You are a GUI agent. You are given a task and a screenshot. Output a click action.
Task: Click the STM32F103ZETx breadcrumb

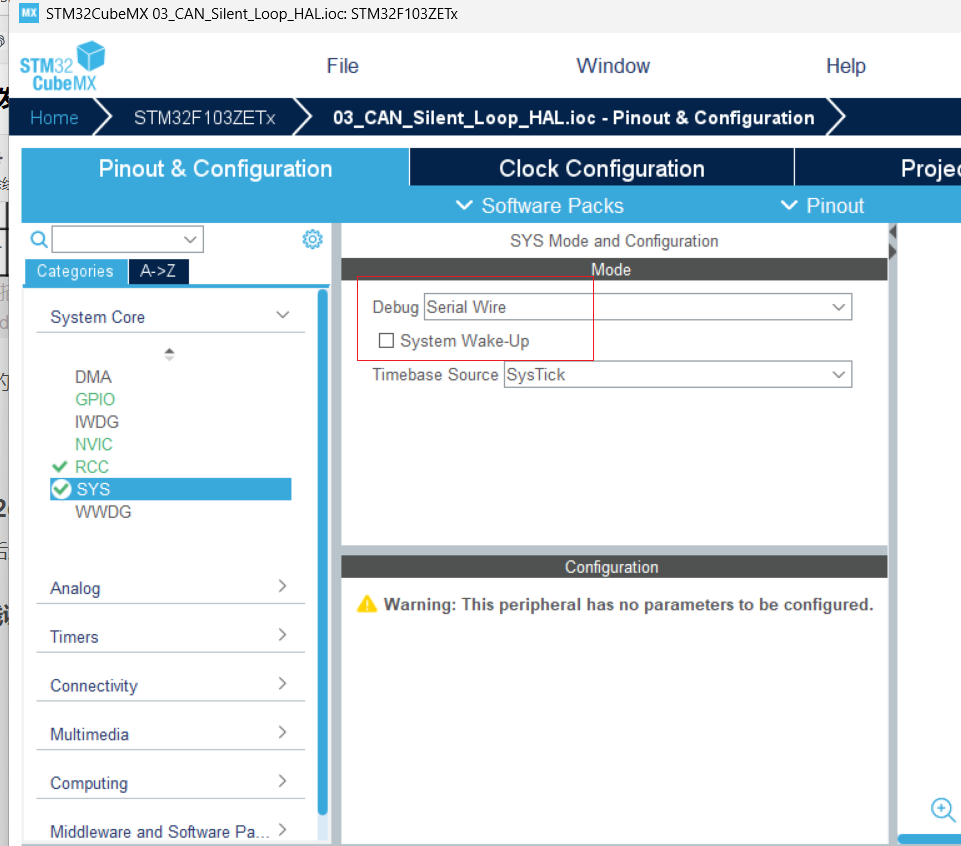[205, 117]
